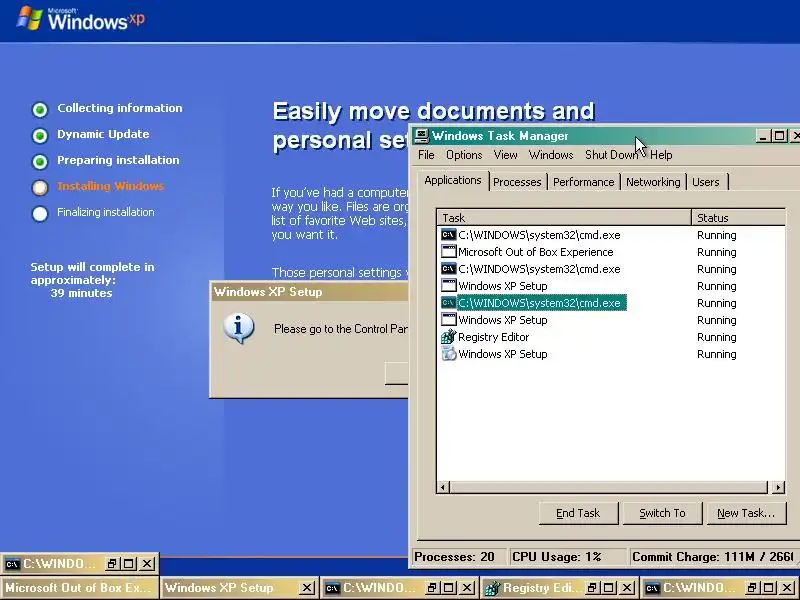This screenshot has height=600, width=800.
Task: Click the New Task... button
Action: 745,513
